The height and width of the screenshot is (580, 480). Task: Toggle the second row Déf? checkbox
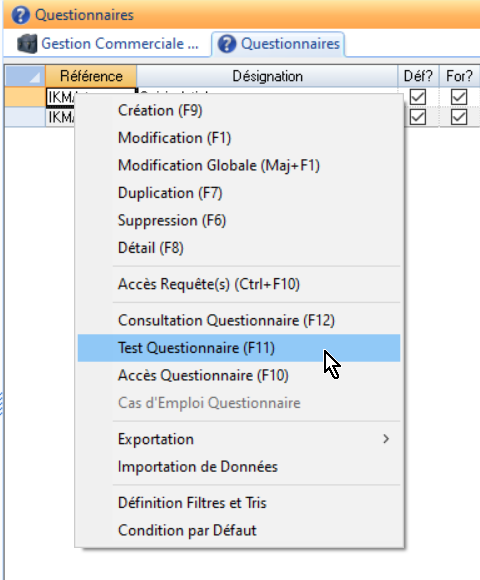point(418,117)
